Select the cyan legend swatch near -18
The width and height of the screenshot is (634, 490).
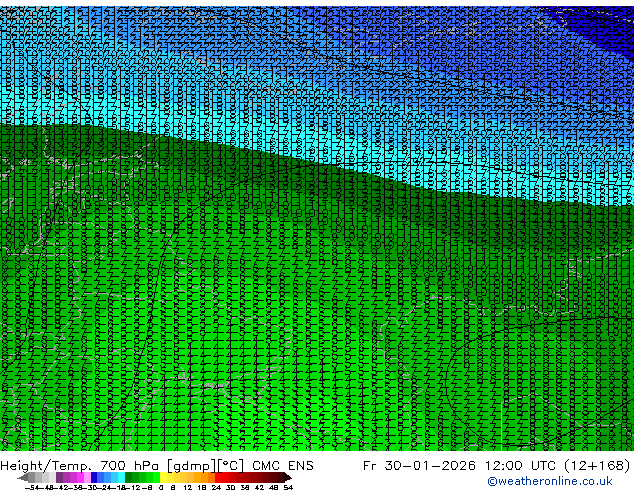click(x=122, y=477)
